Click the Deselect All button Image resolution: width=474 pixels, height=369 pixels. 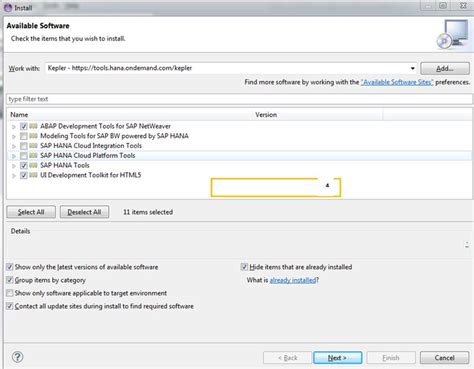tap(84, 212)
